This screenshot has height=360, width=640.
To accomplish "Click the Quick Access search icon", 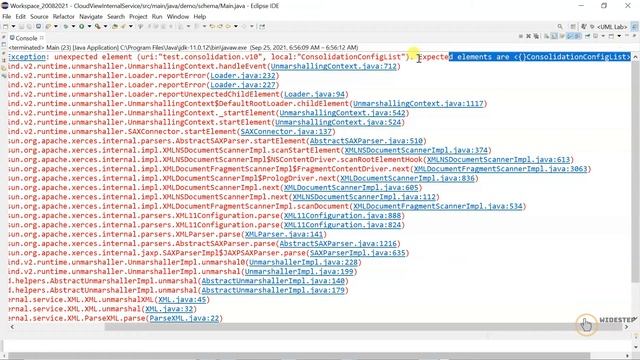I will pos(560,27).
